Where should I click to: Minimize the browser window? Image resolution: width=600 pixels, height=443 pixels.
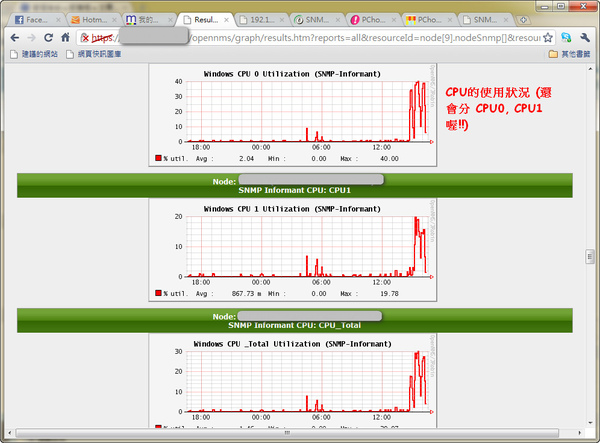545,6
